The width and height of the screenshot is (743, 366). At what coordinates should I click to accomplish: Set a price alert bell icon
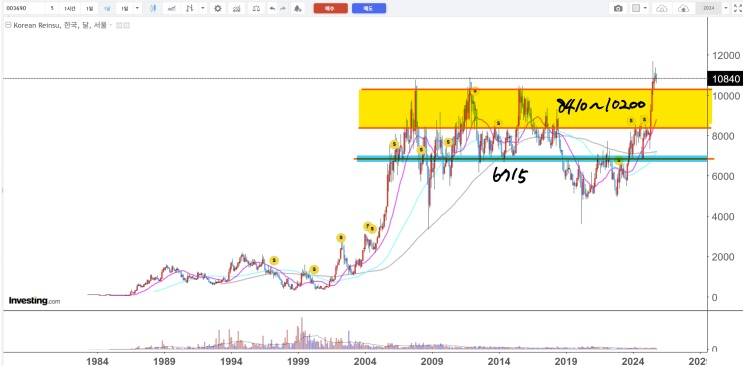tap(297, 8)
